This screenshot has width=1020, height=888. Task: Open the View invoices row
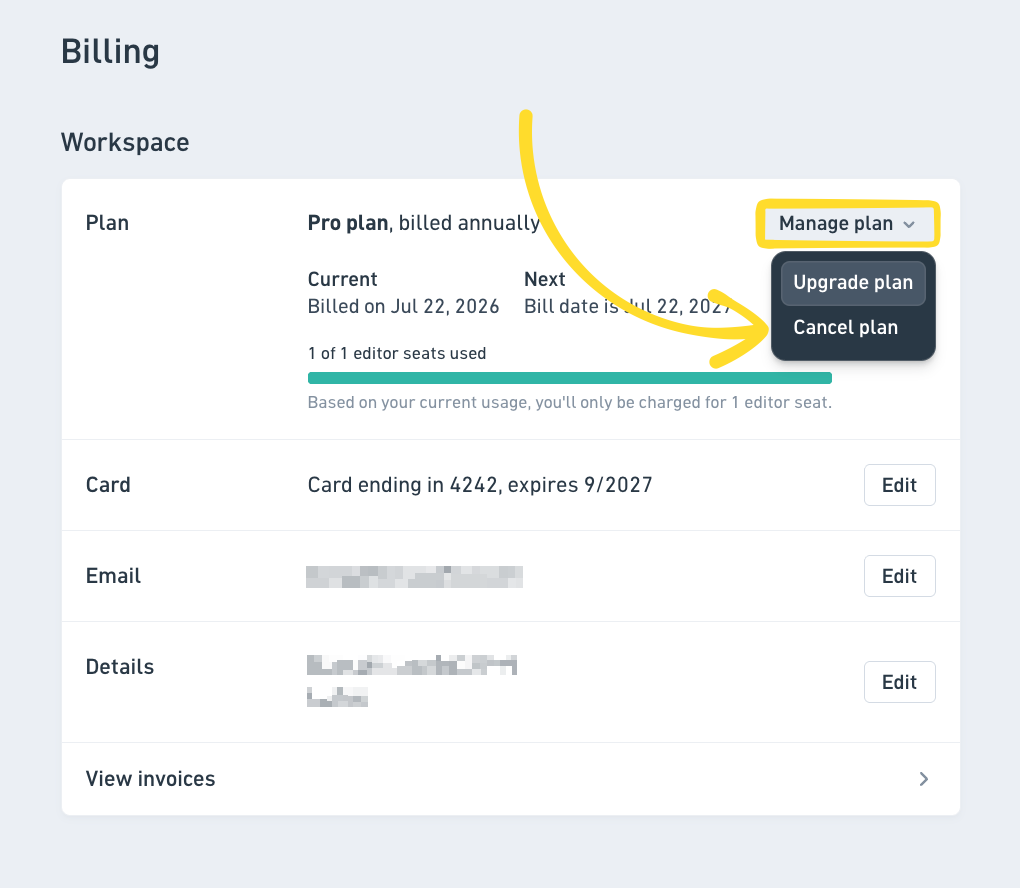511,779
